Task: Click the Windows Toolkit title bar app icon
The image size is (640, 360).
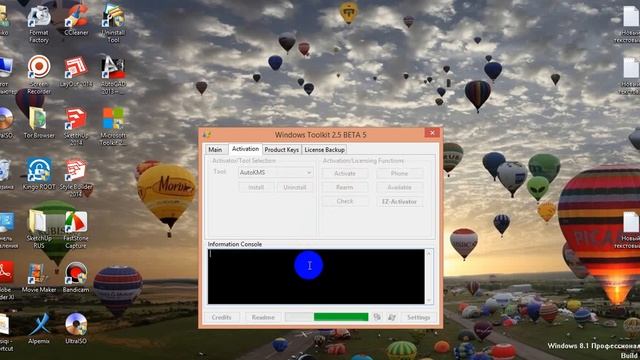Action: tap(207, 134)
